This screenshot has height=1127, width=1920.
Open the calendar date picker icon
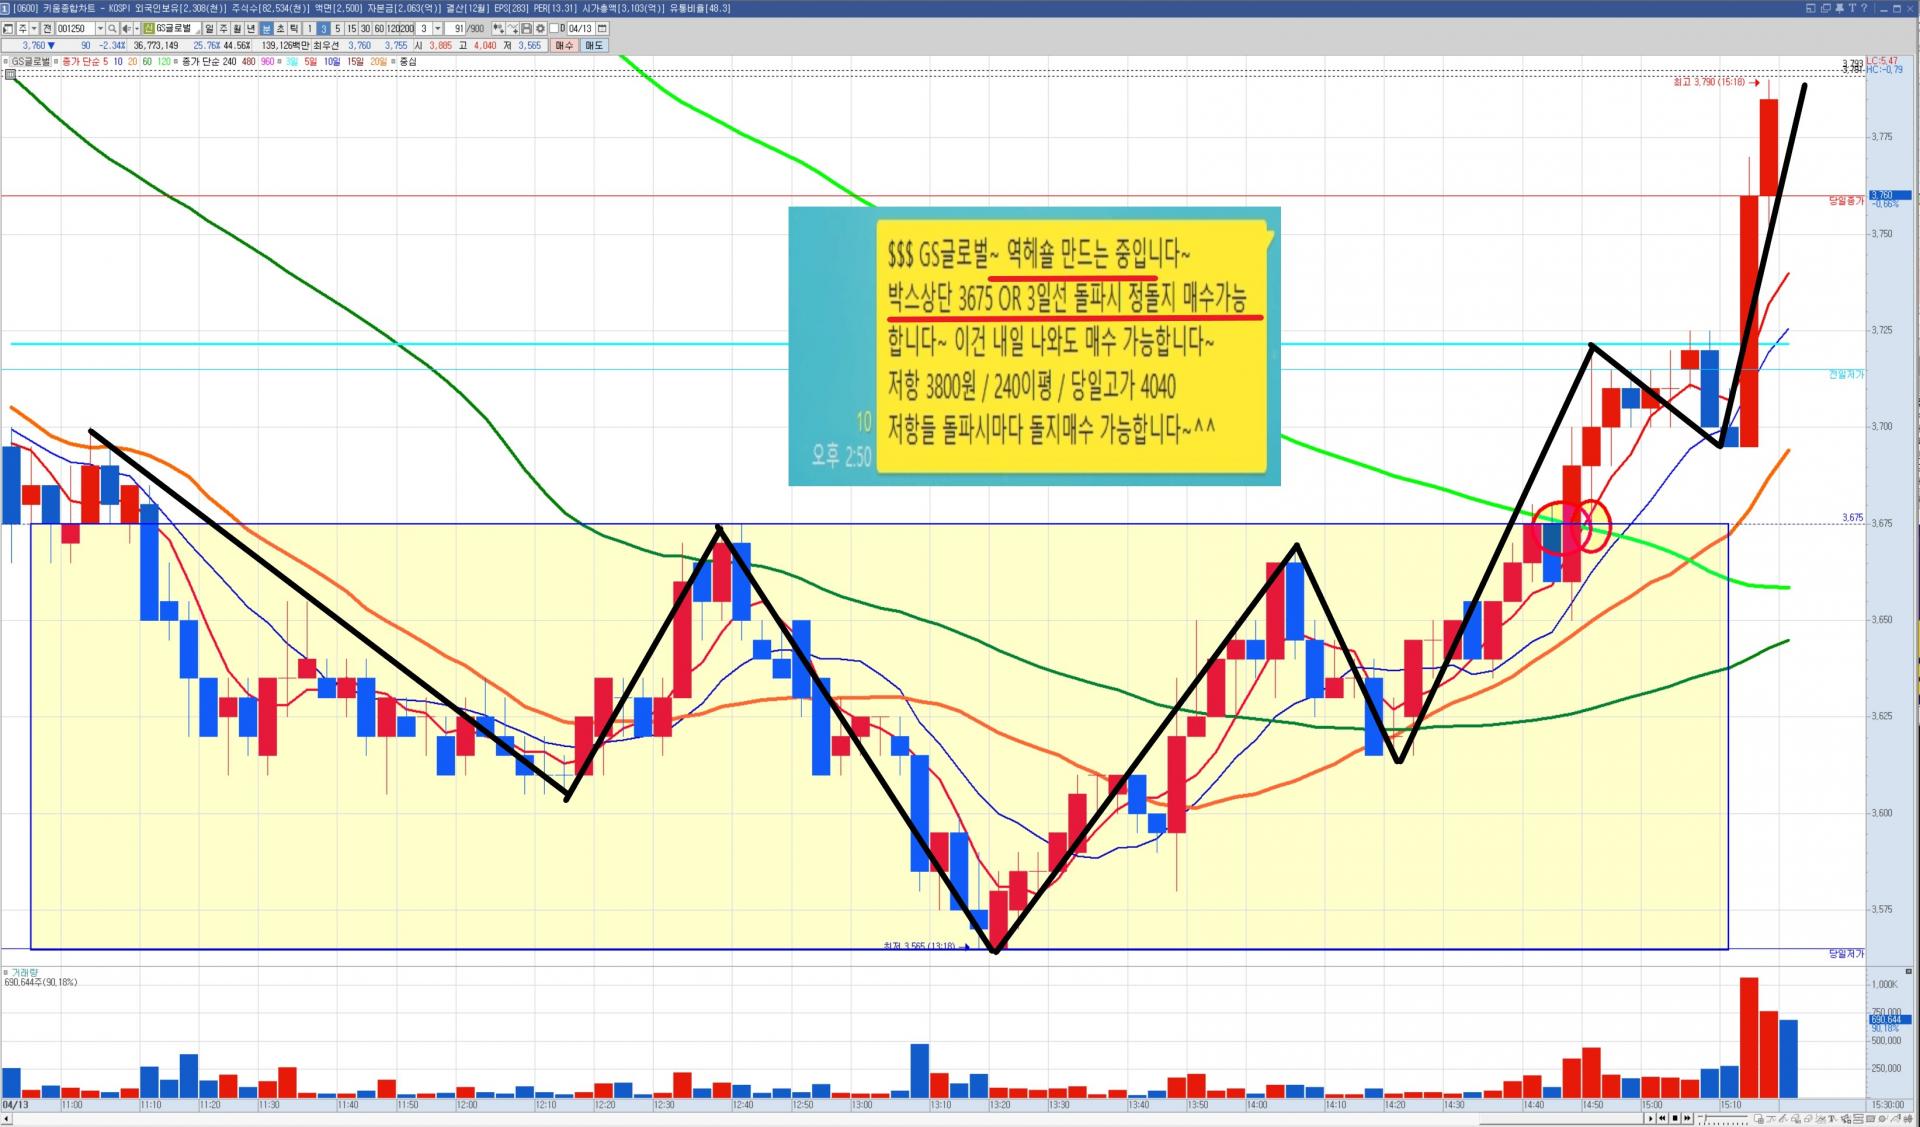(602, 29)
